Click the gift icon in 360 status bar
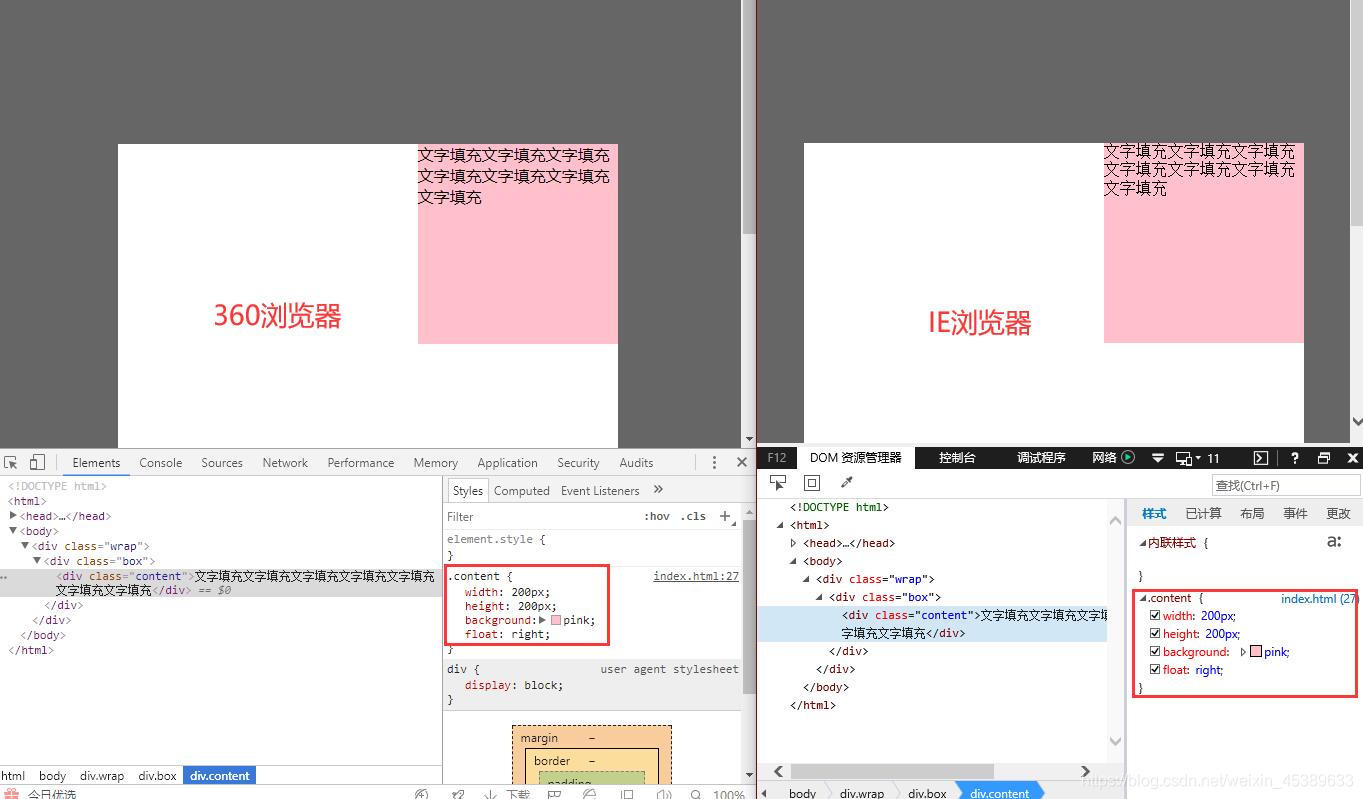The width and height of the screenshot is (1363, 799). (x=12, y=794)
